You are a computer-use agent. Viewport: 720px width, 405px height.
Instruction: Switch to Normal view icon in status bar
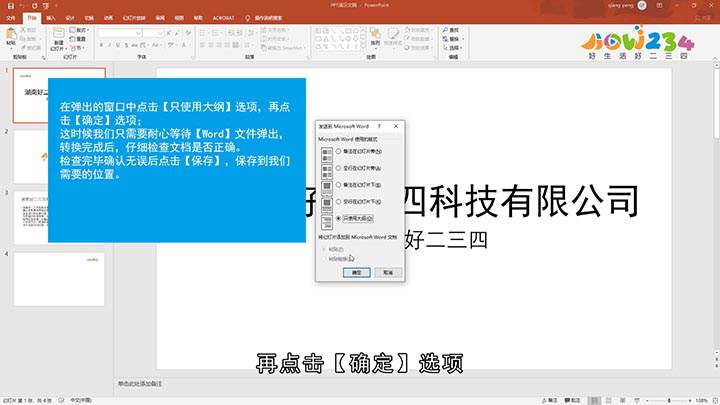click(594, 400)
